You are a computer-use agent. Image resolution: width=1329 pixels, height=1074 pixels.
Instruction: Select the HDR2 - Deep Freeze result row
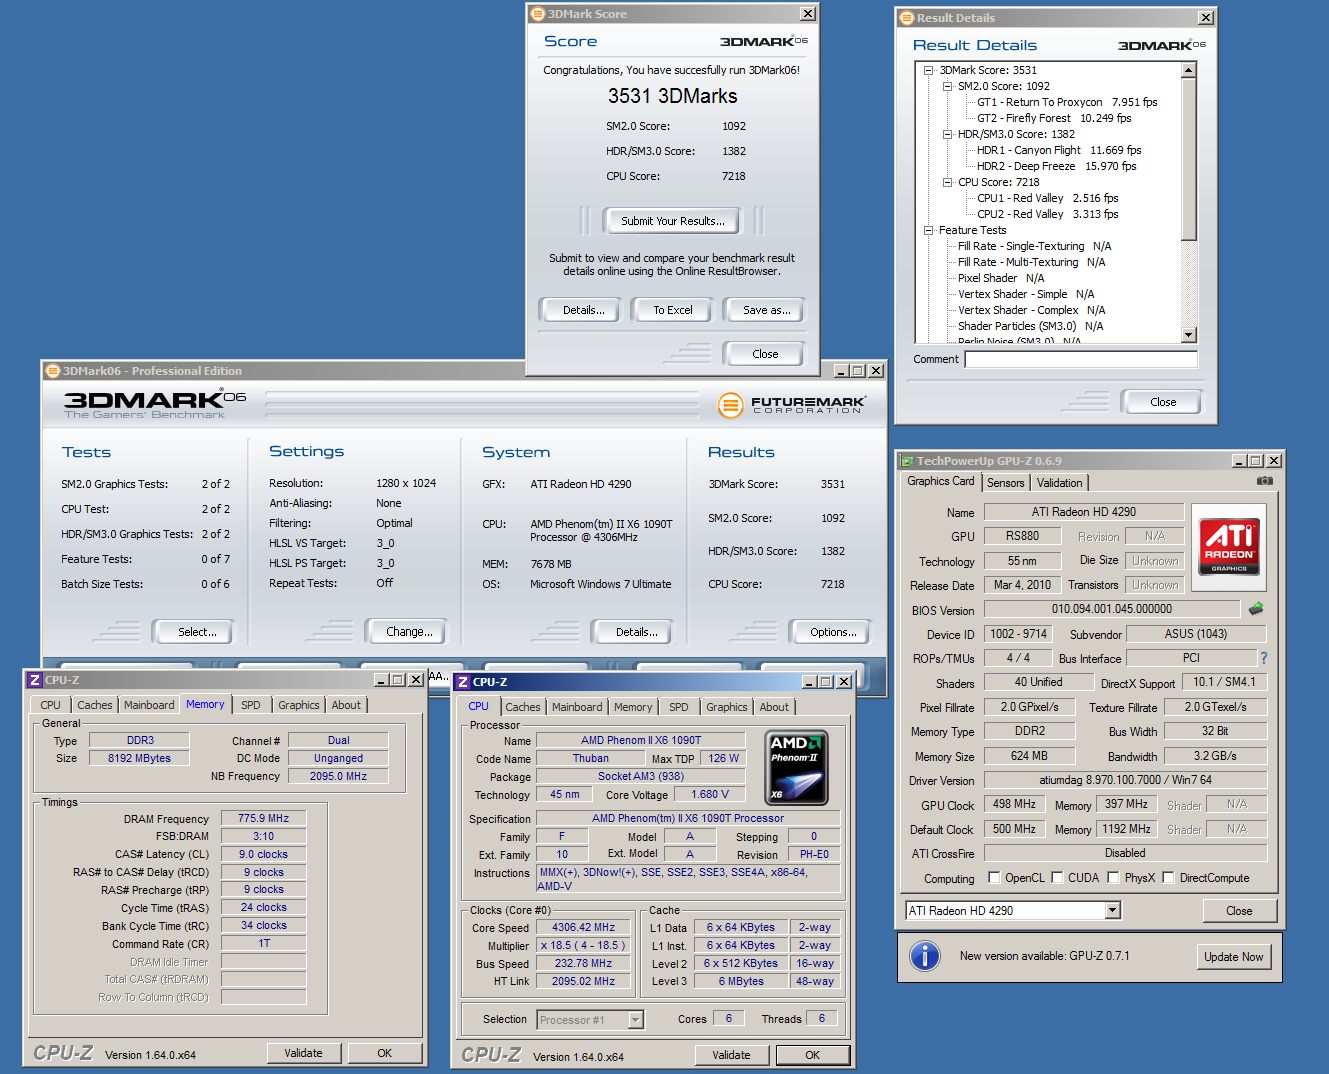tap(1056, 166)
